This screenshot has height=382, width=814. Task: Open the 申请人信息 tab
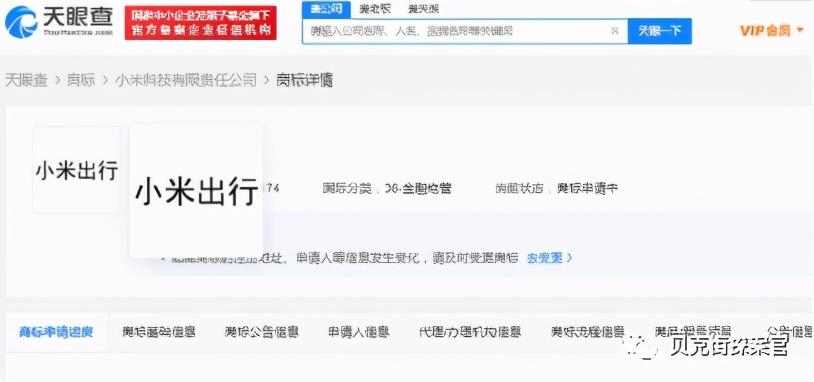click(359, 332)
